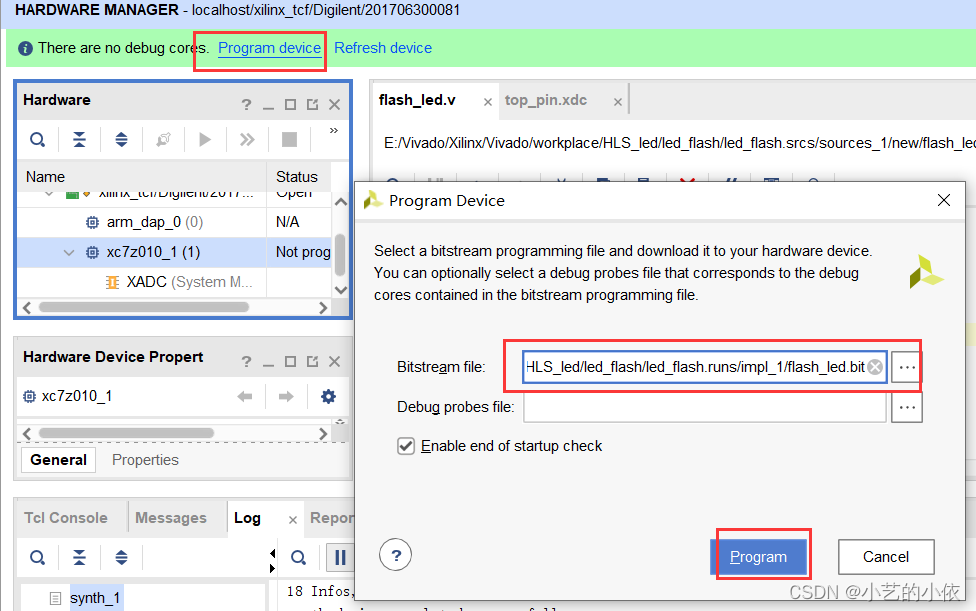Open the Tcl Console tab
Viewport: 976px width, 611px height.
66,518
